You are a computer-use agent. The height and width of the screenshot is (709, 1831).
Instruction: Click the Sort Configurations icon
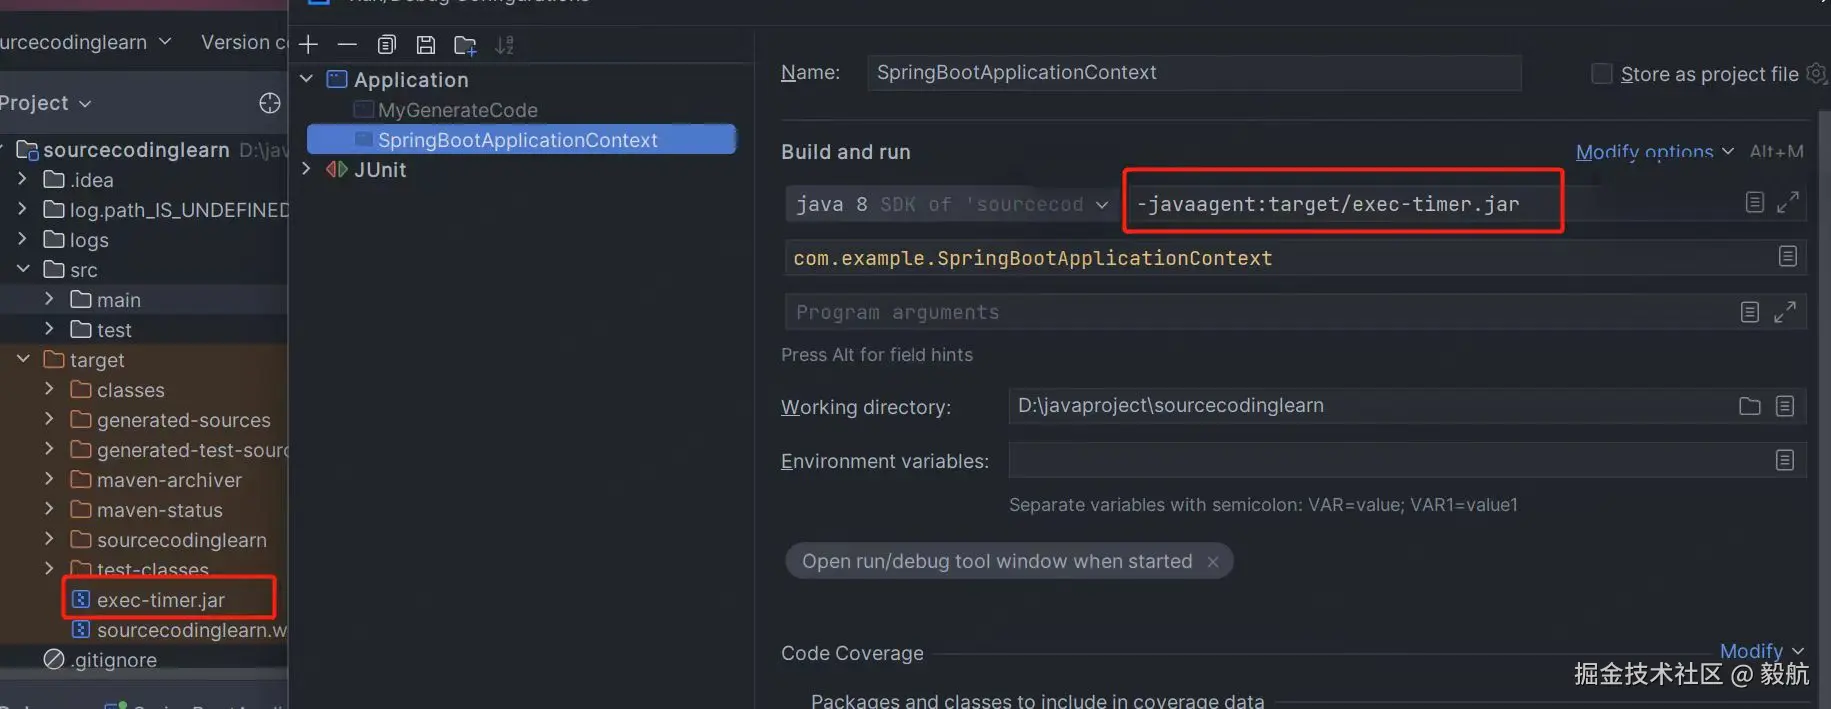[x=504, y=45]
